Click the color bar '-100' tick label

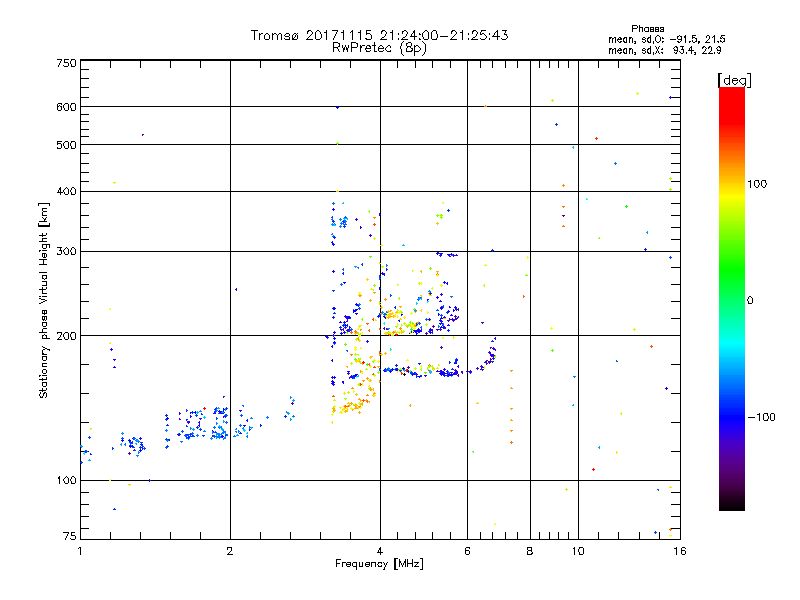tap(761, 417)
